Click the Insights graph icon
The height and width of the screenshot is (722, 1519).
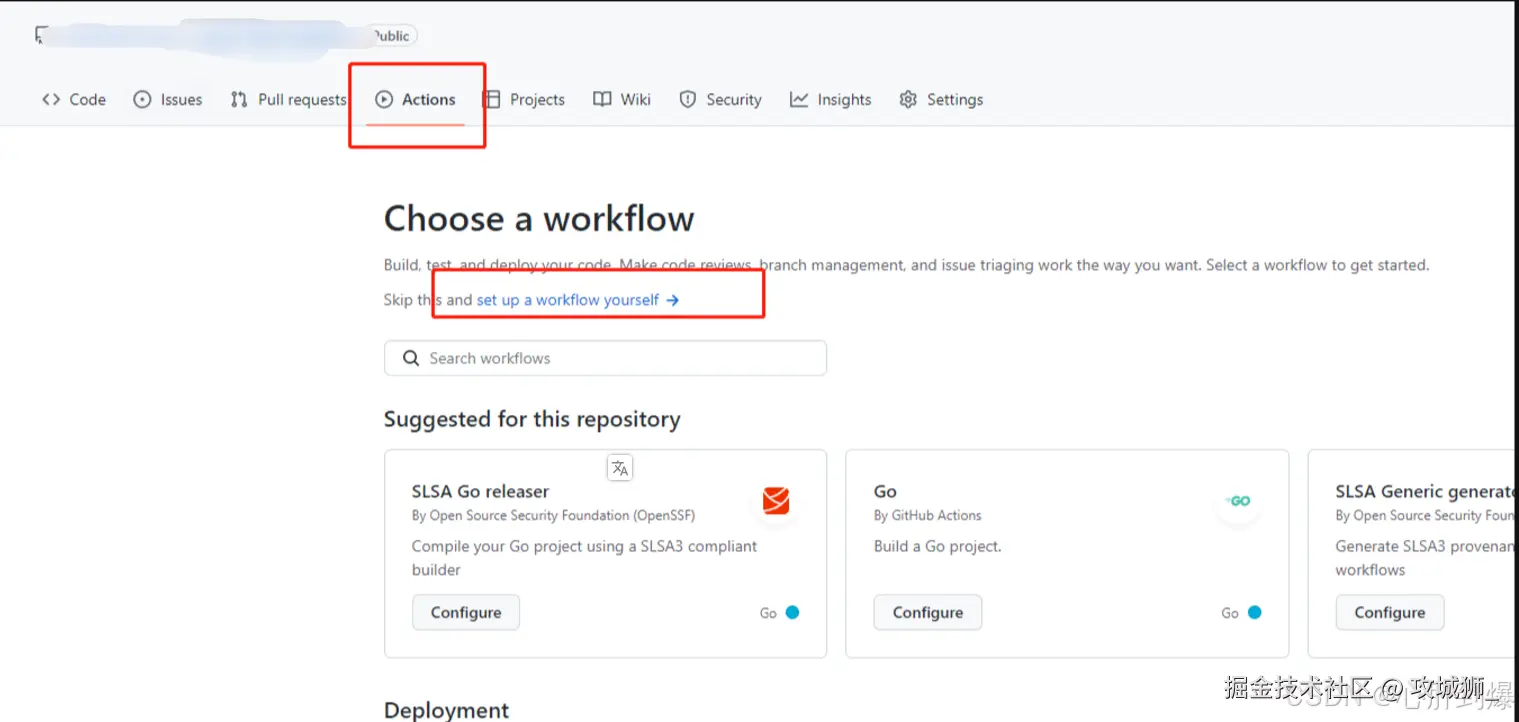(799, 99)
